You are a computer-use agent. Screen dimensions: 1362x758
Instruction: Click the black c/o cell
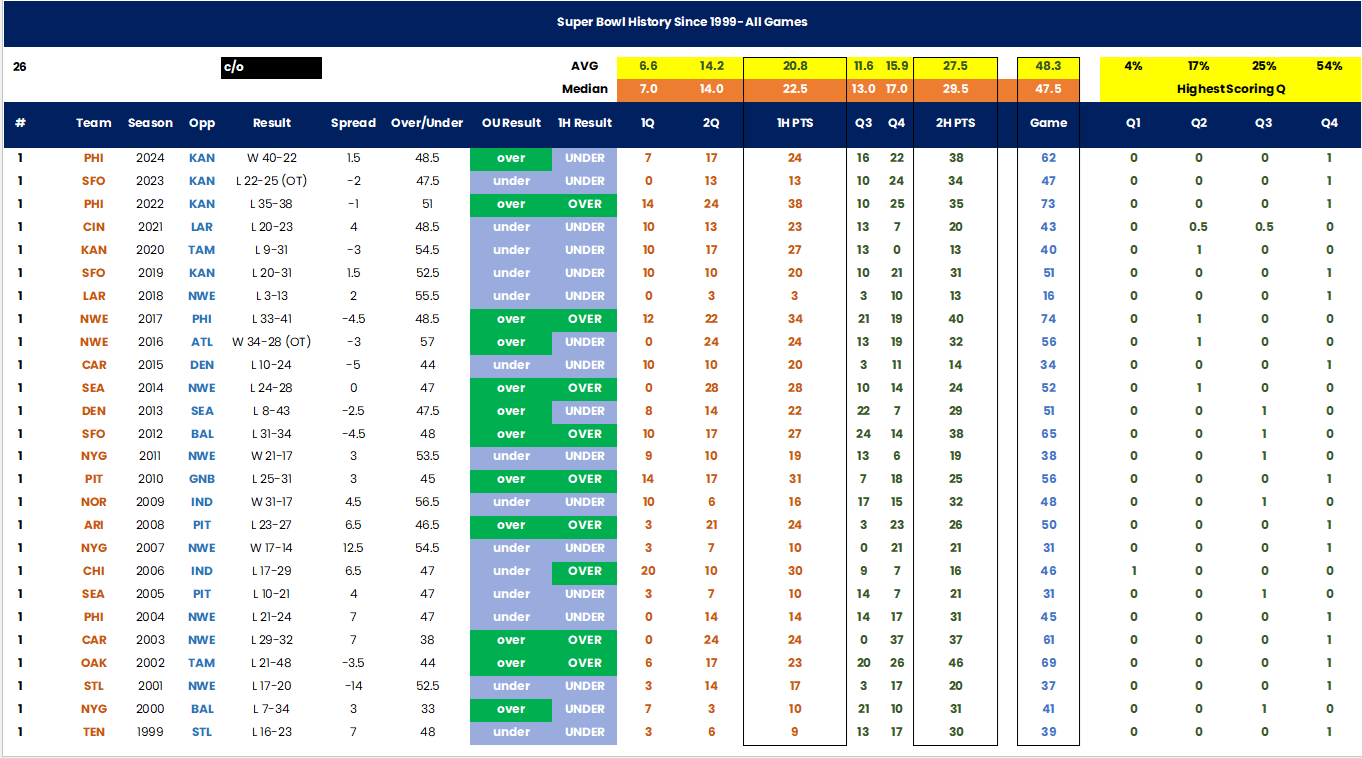[x=271, y=67]
